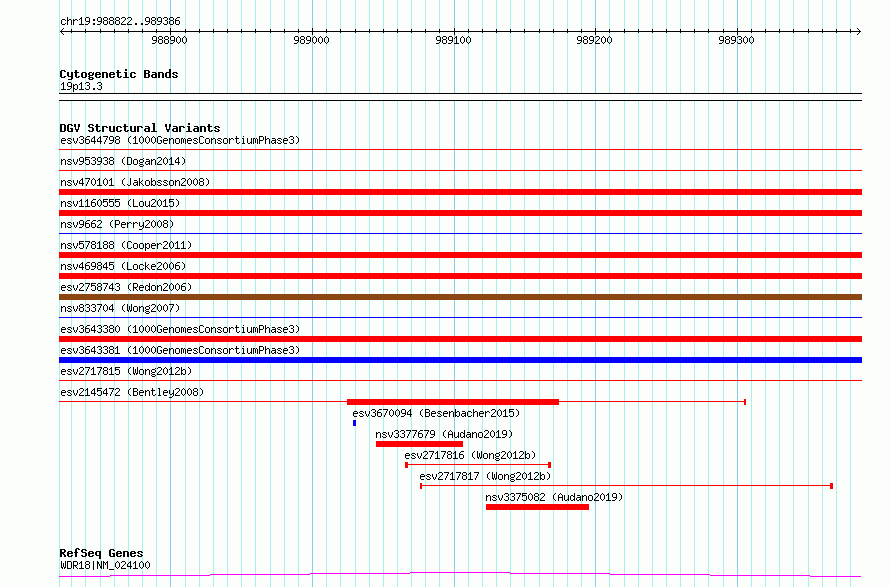Open nsv1160555 (Lou2015) variant details
Viewport: 890px width, 587px height.
click(x=120, y=203)
